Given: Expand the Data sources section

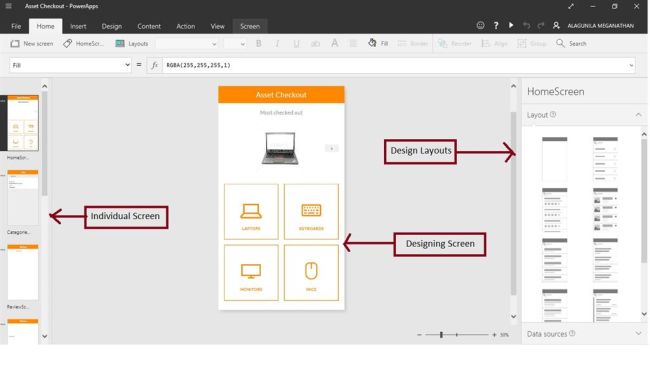Looking at the screenshot, I should click(x=638, y=333).
